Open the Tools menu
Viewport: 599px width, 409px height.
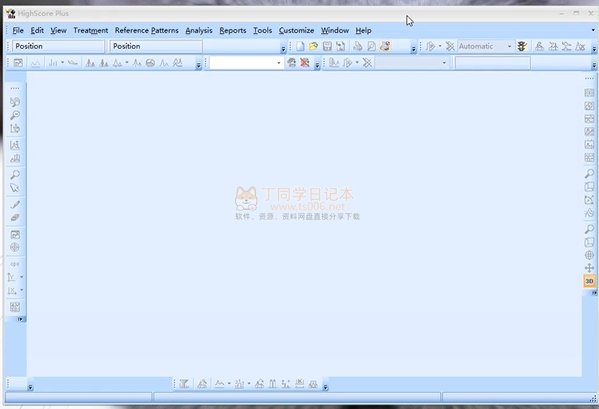click(262, 30)
